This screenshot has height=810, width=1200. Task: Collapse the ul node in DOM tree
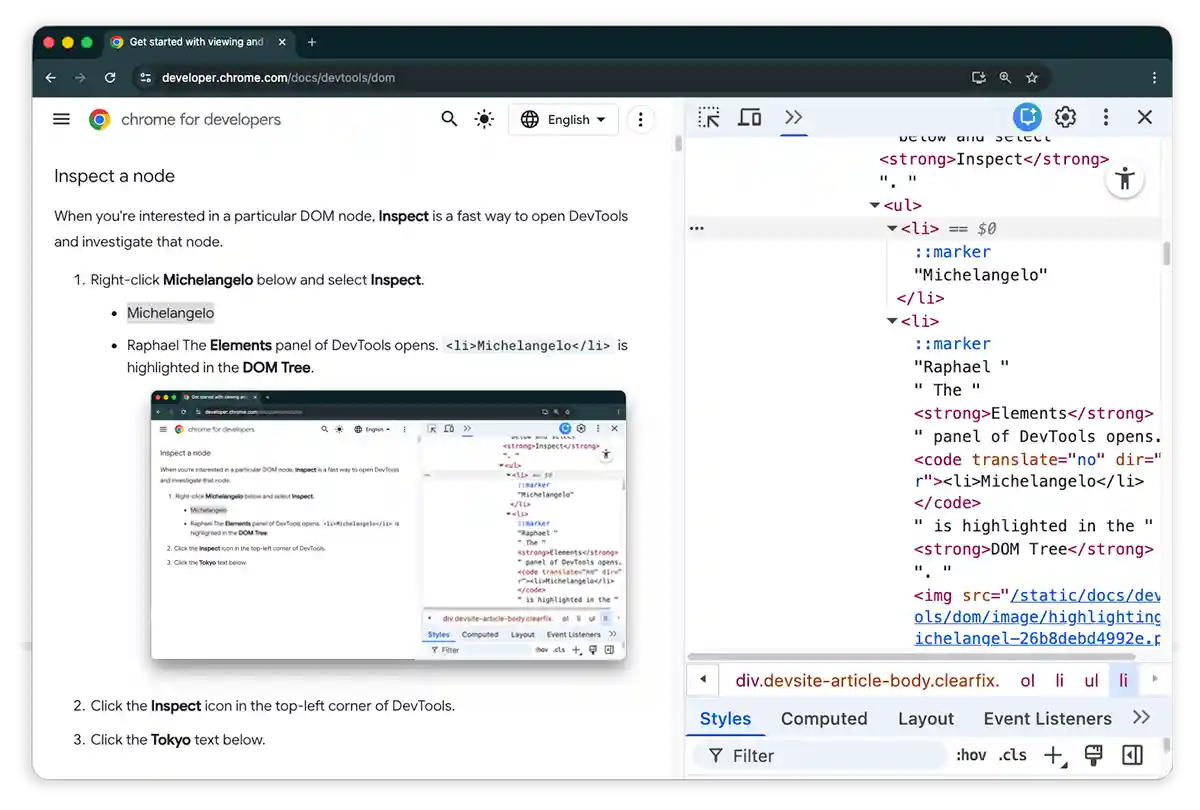tap(875, 206)
